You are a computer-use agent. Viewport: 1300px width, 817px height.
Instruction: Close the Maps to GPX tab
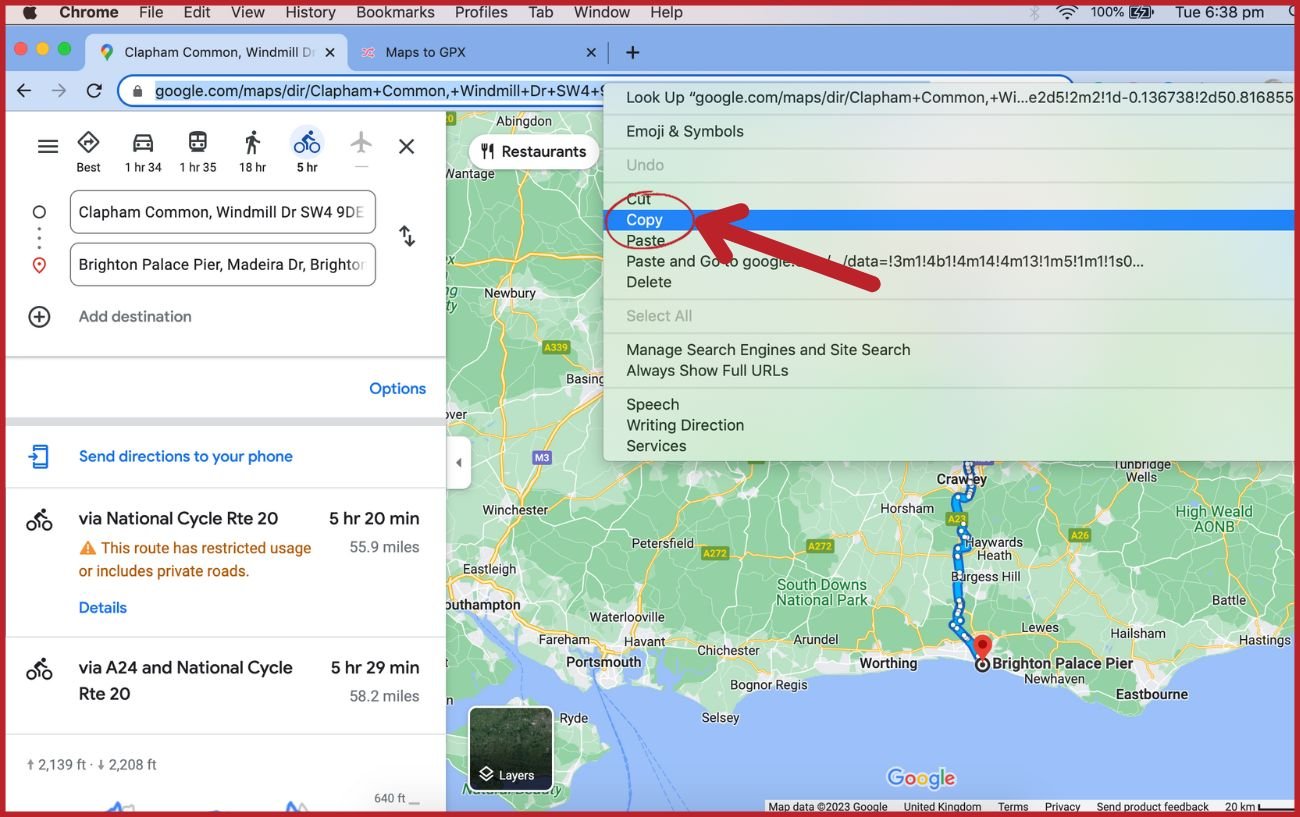pos(591,52)
